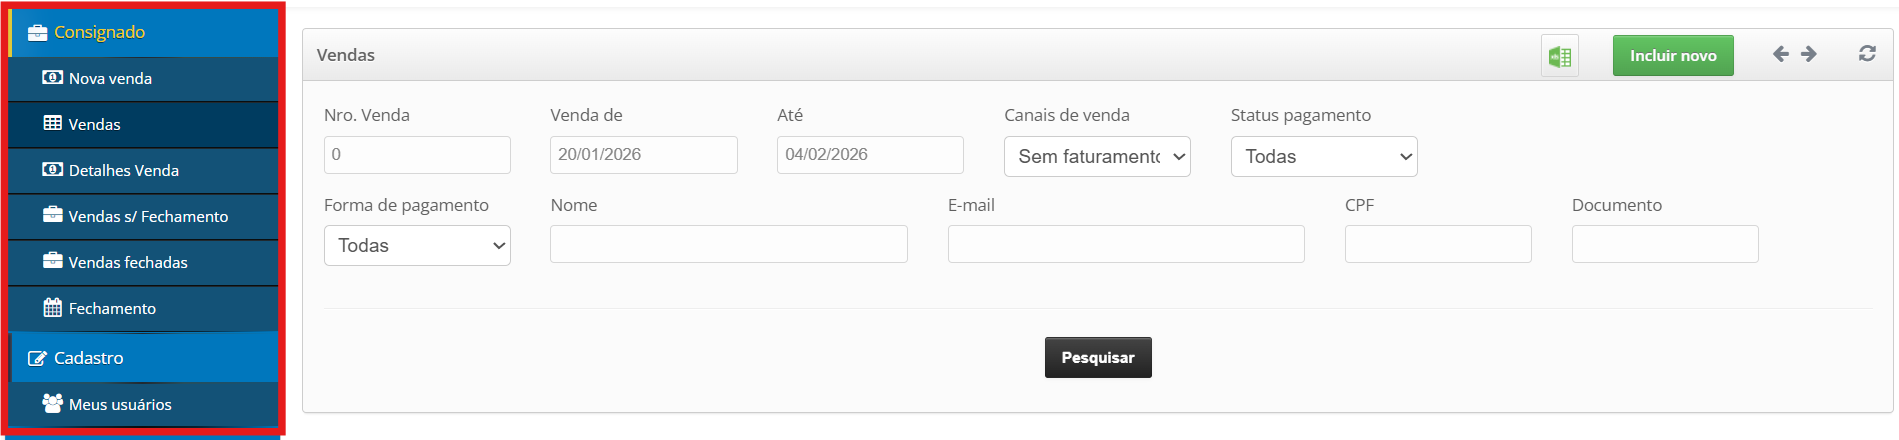The height and width of the screenshot is (440, 1899).
Task: Click the Incluir novo button
Action: click(1673, 56)
